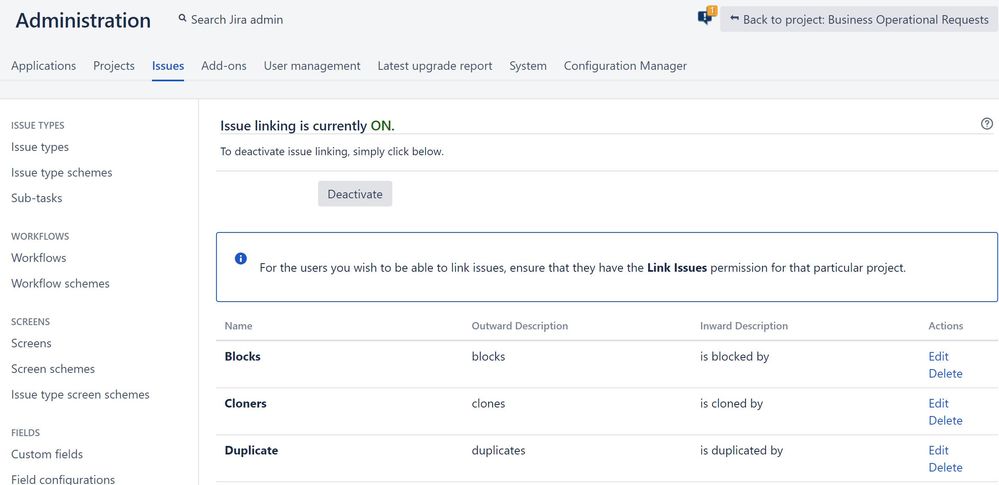
Task: Go to the Screens page
Action: 31,344
